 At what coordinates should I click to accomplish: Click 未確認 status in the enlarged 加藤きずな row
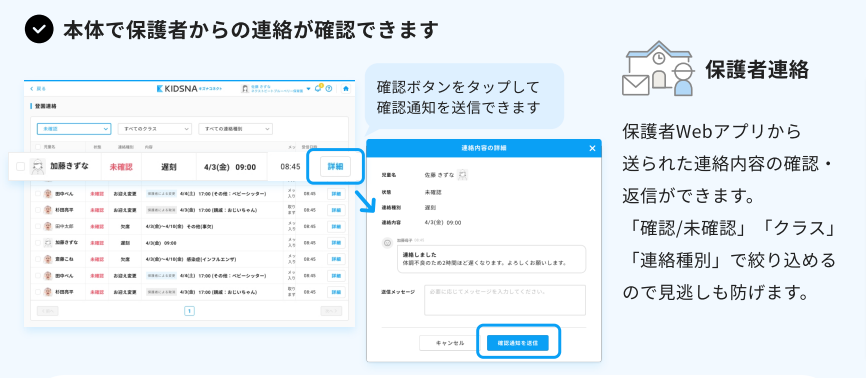tap(121, 166)
